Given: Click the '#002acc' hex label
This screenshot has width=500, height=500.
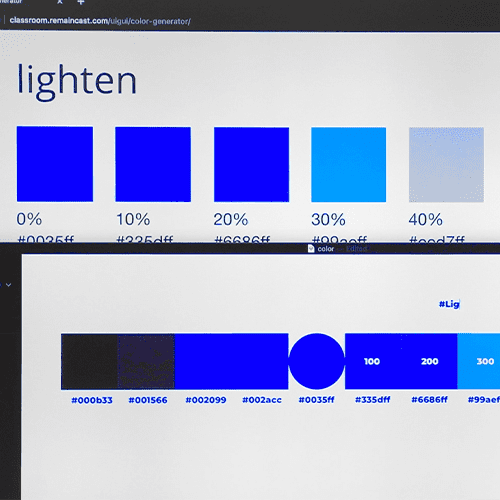Looking at the screenshot, I should (262, 400).
